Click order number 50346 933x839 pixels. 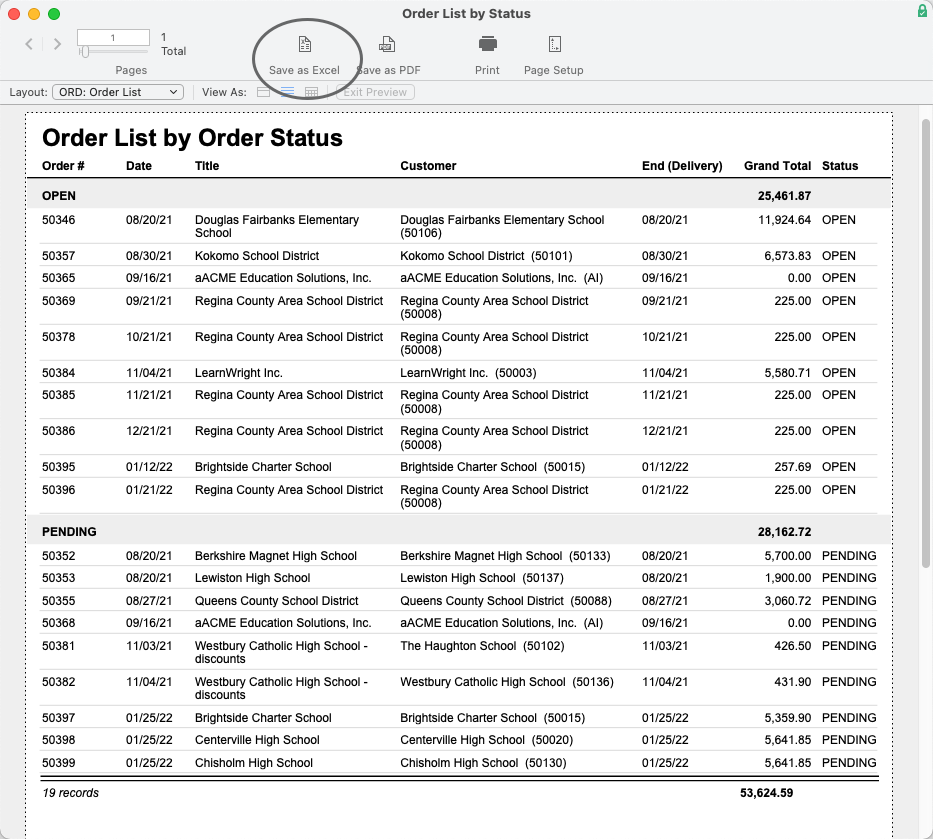tap(58, 220)
